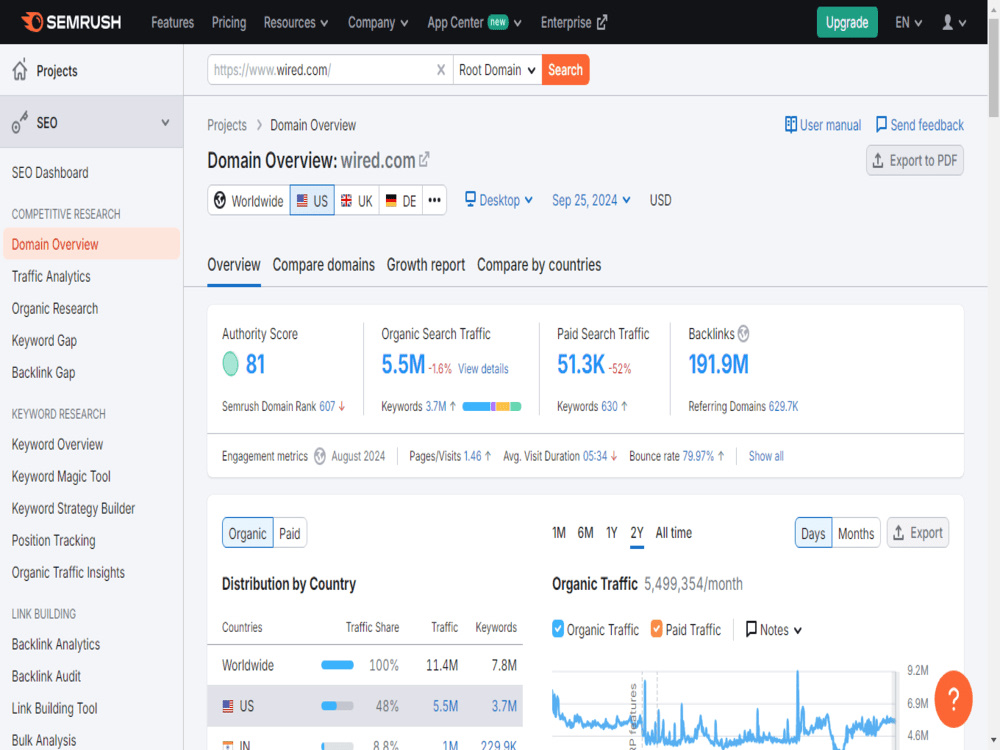Click Projects breadcrumb link

226,125
